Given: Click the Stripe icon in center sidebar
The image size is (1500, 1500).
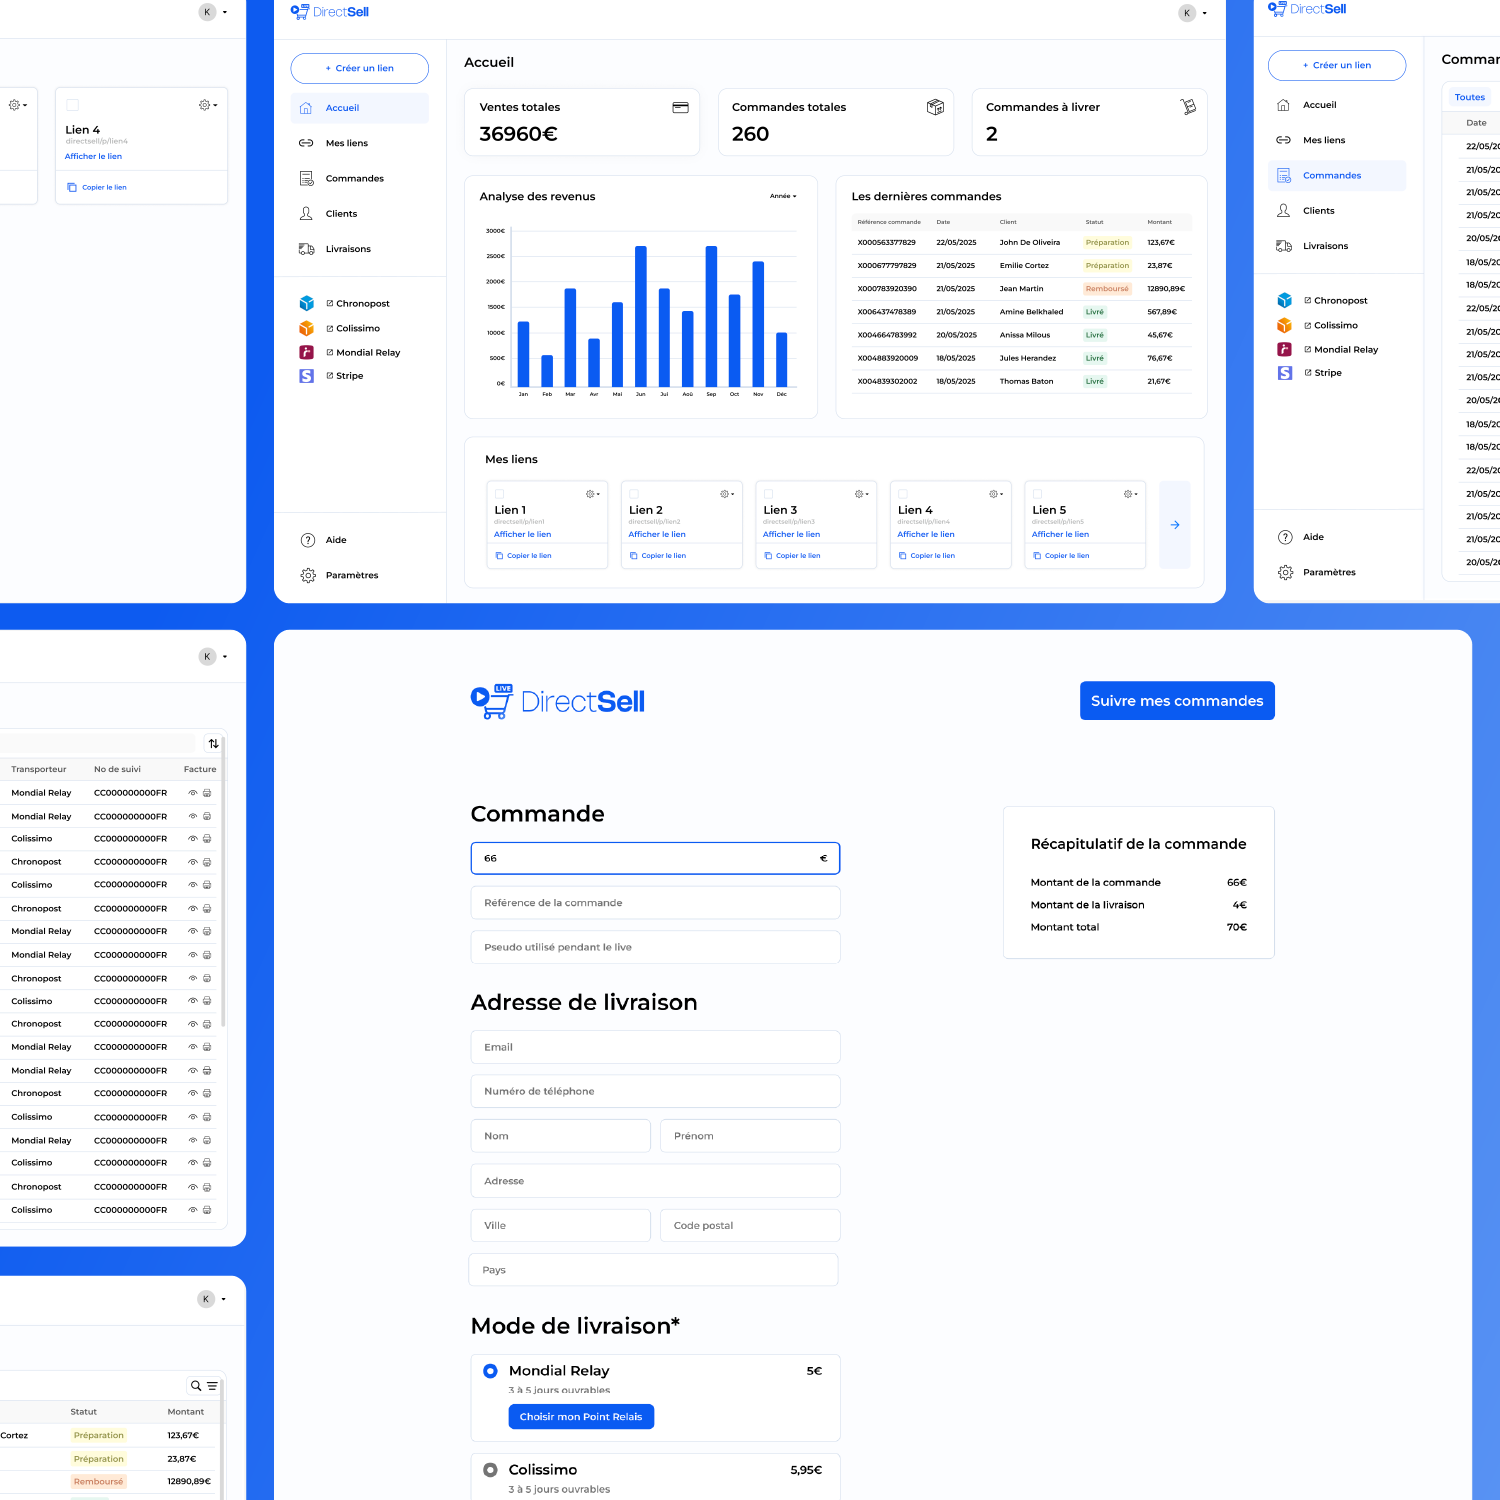Looking at the screenshot, I should [307, 376].
